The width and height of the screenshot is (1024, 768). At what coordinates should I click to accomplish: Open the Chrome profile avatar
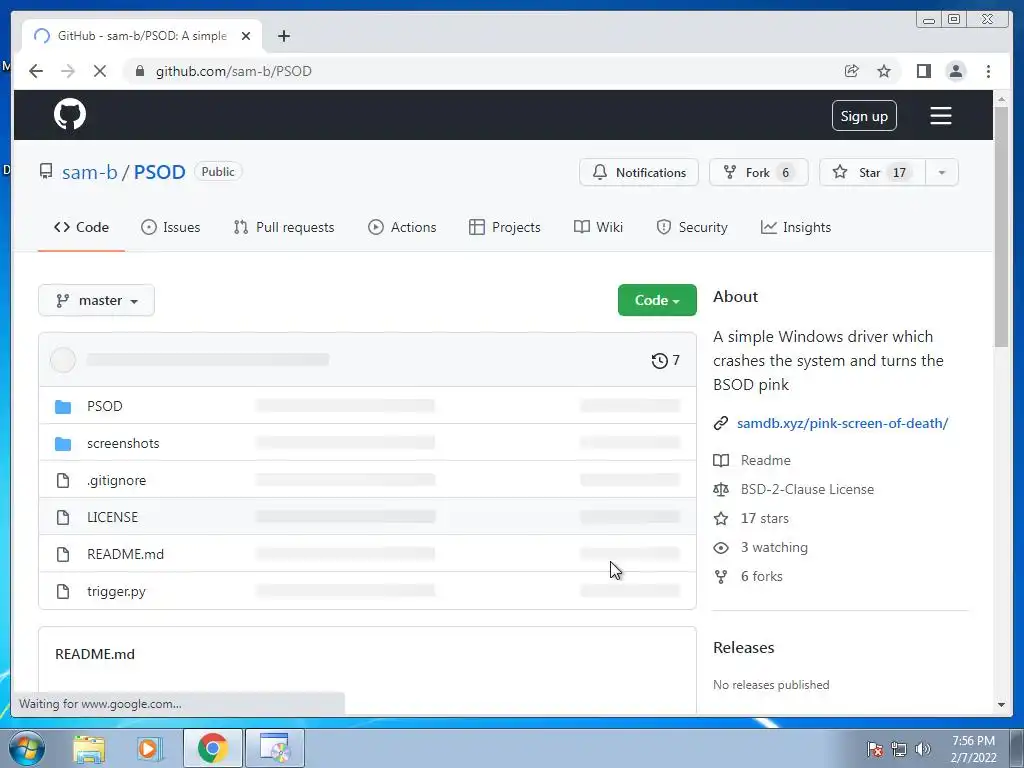pos(955,71)
